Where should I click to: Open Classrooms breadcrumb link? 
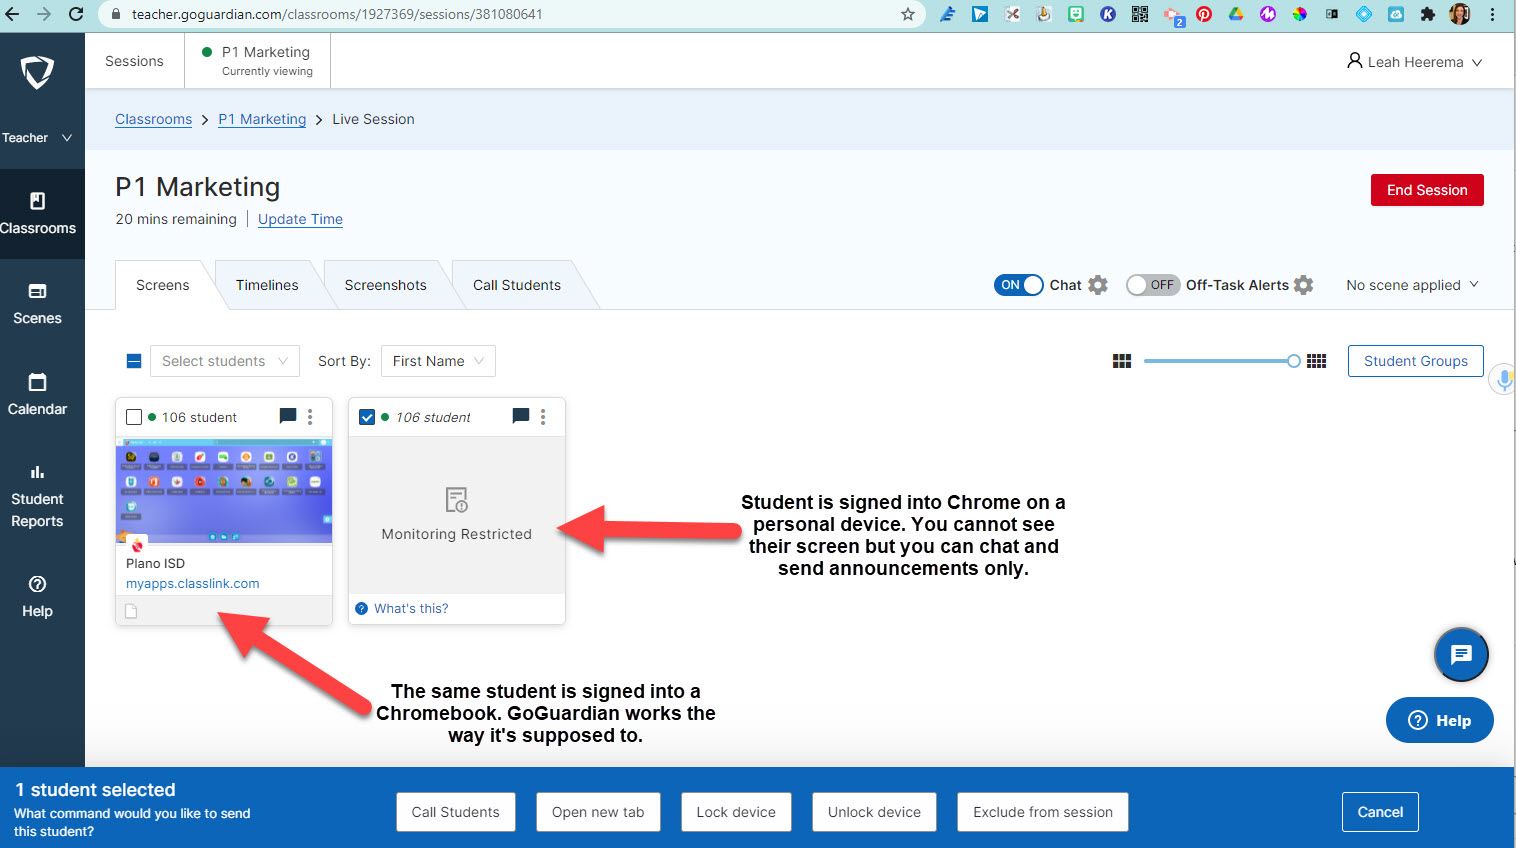pos(153,119)
